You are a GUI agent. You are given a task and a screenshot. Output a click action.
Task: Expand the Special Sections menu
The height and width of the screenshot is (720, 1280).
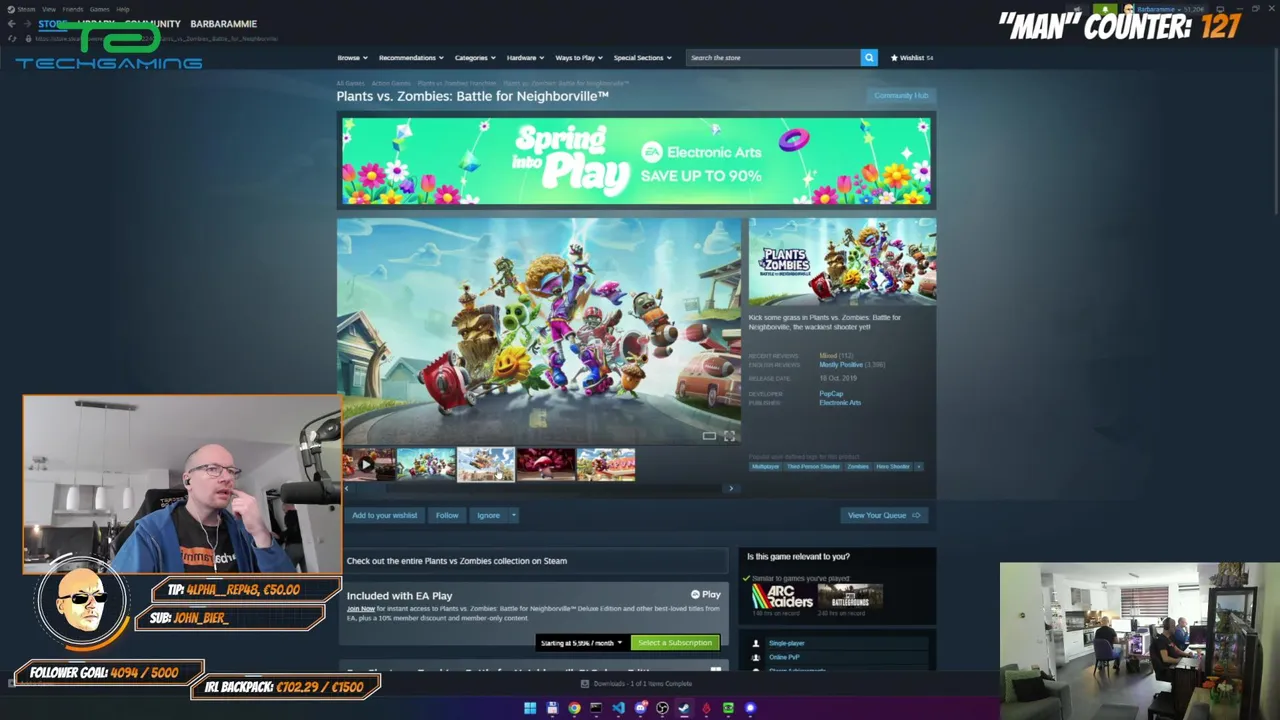click(642, 58)
